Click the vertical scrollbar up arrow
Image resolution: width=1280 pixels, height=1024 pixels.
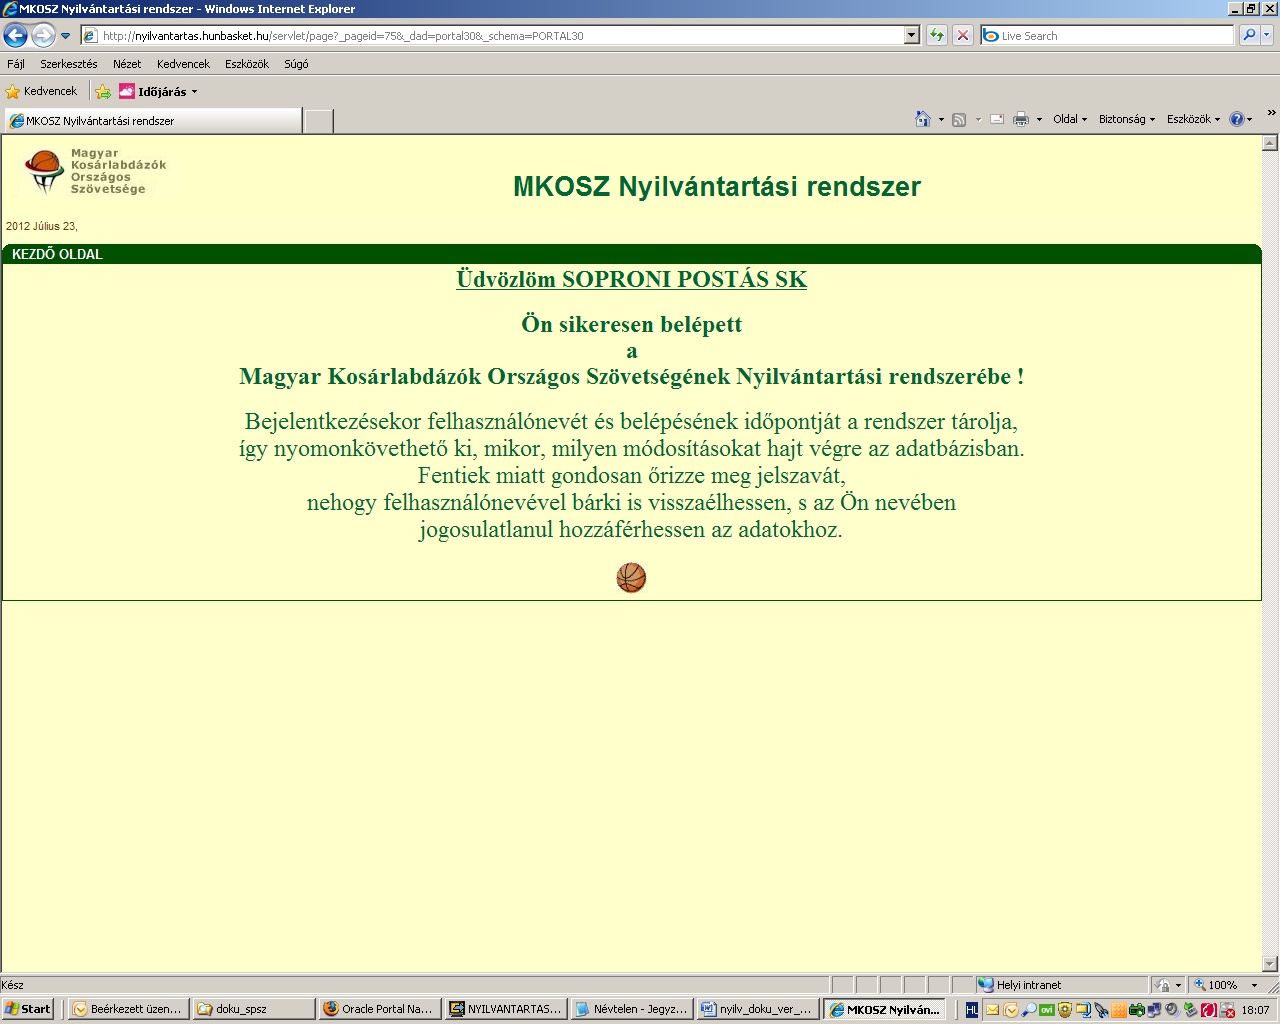click(1270, 143)
